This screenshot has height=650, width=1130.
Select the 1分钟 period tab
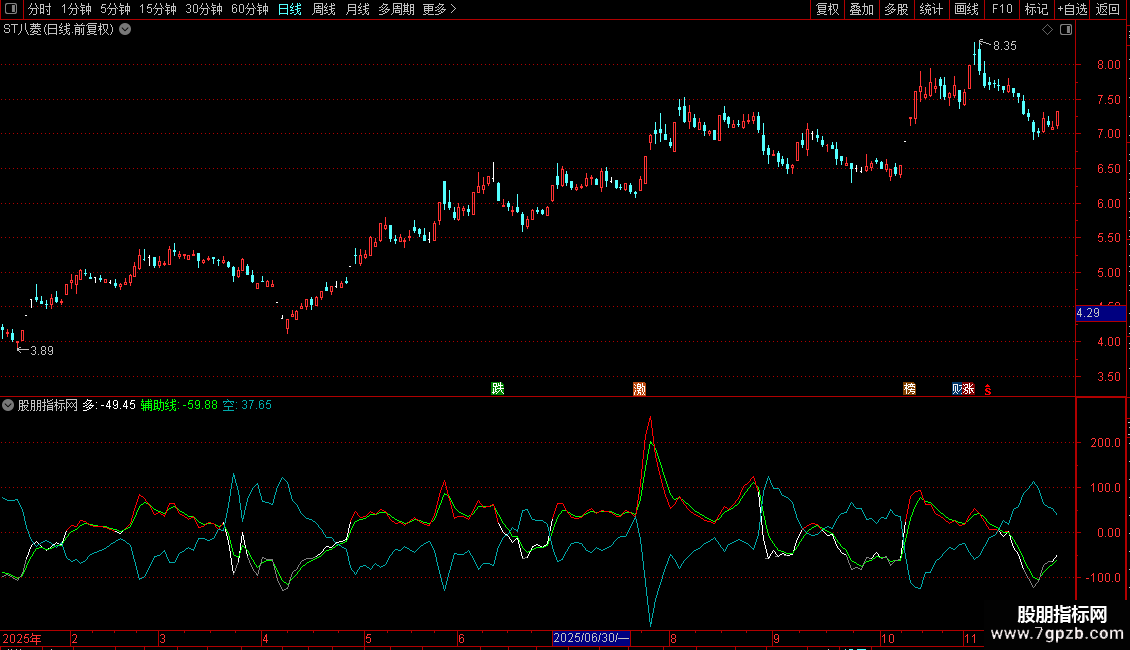pos(76,9)
